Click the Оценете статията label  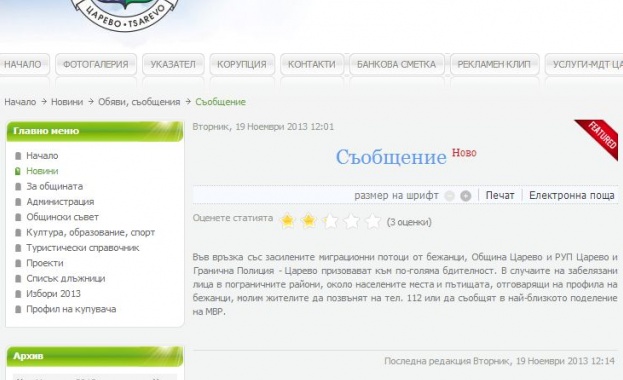[x=233, y=218]
